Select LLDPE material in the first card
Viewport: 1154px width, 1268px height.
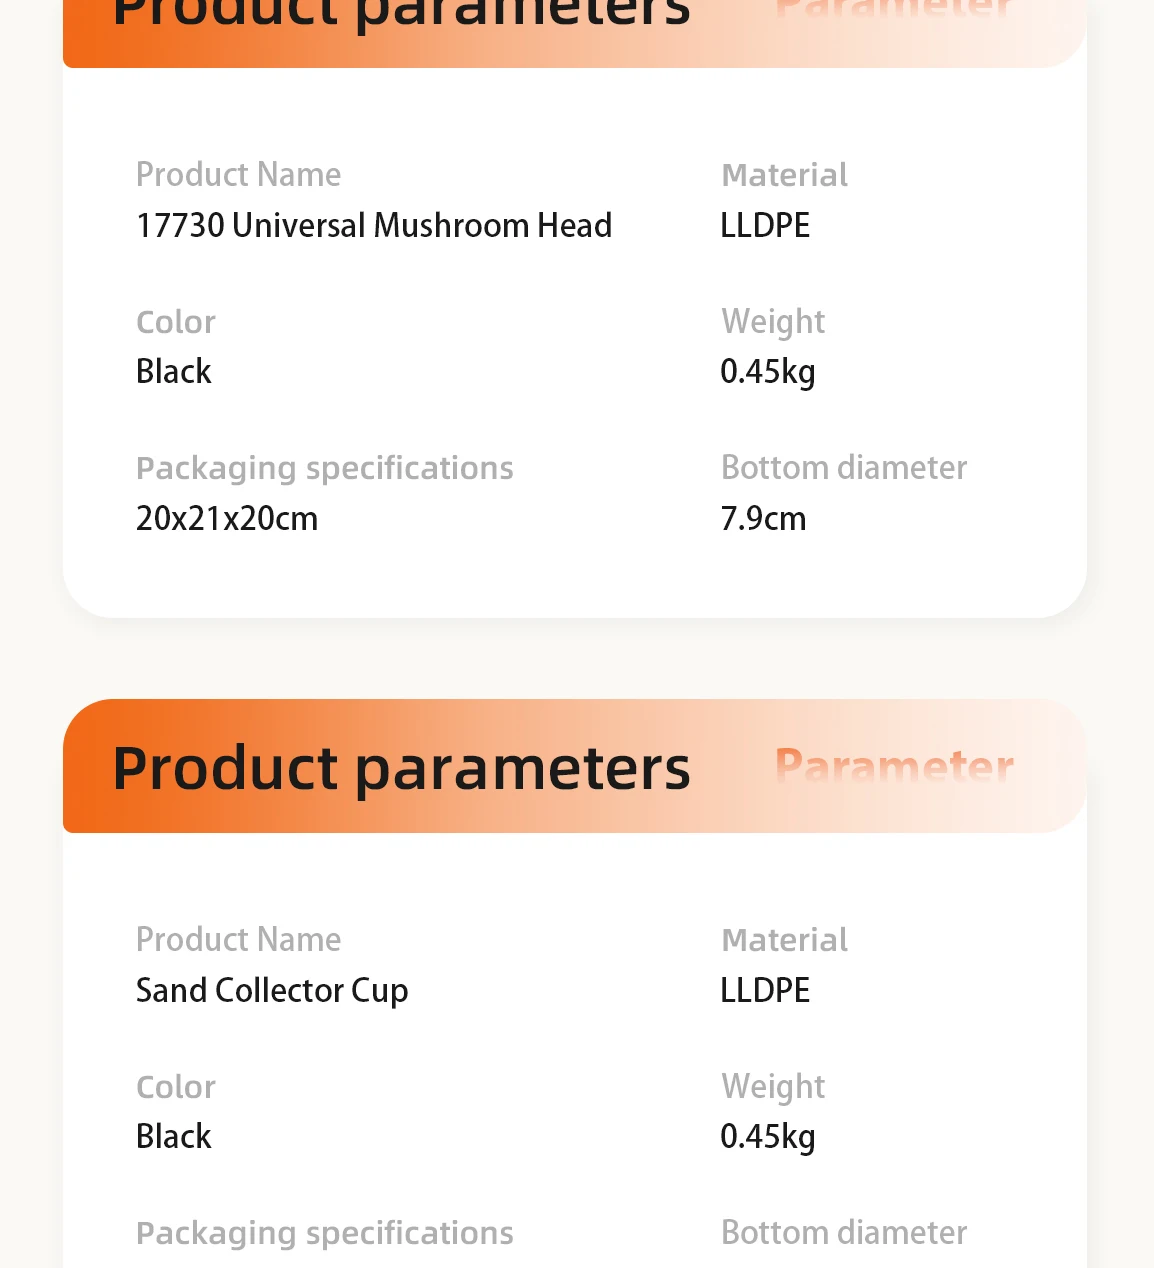(765, 225)
